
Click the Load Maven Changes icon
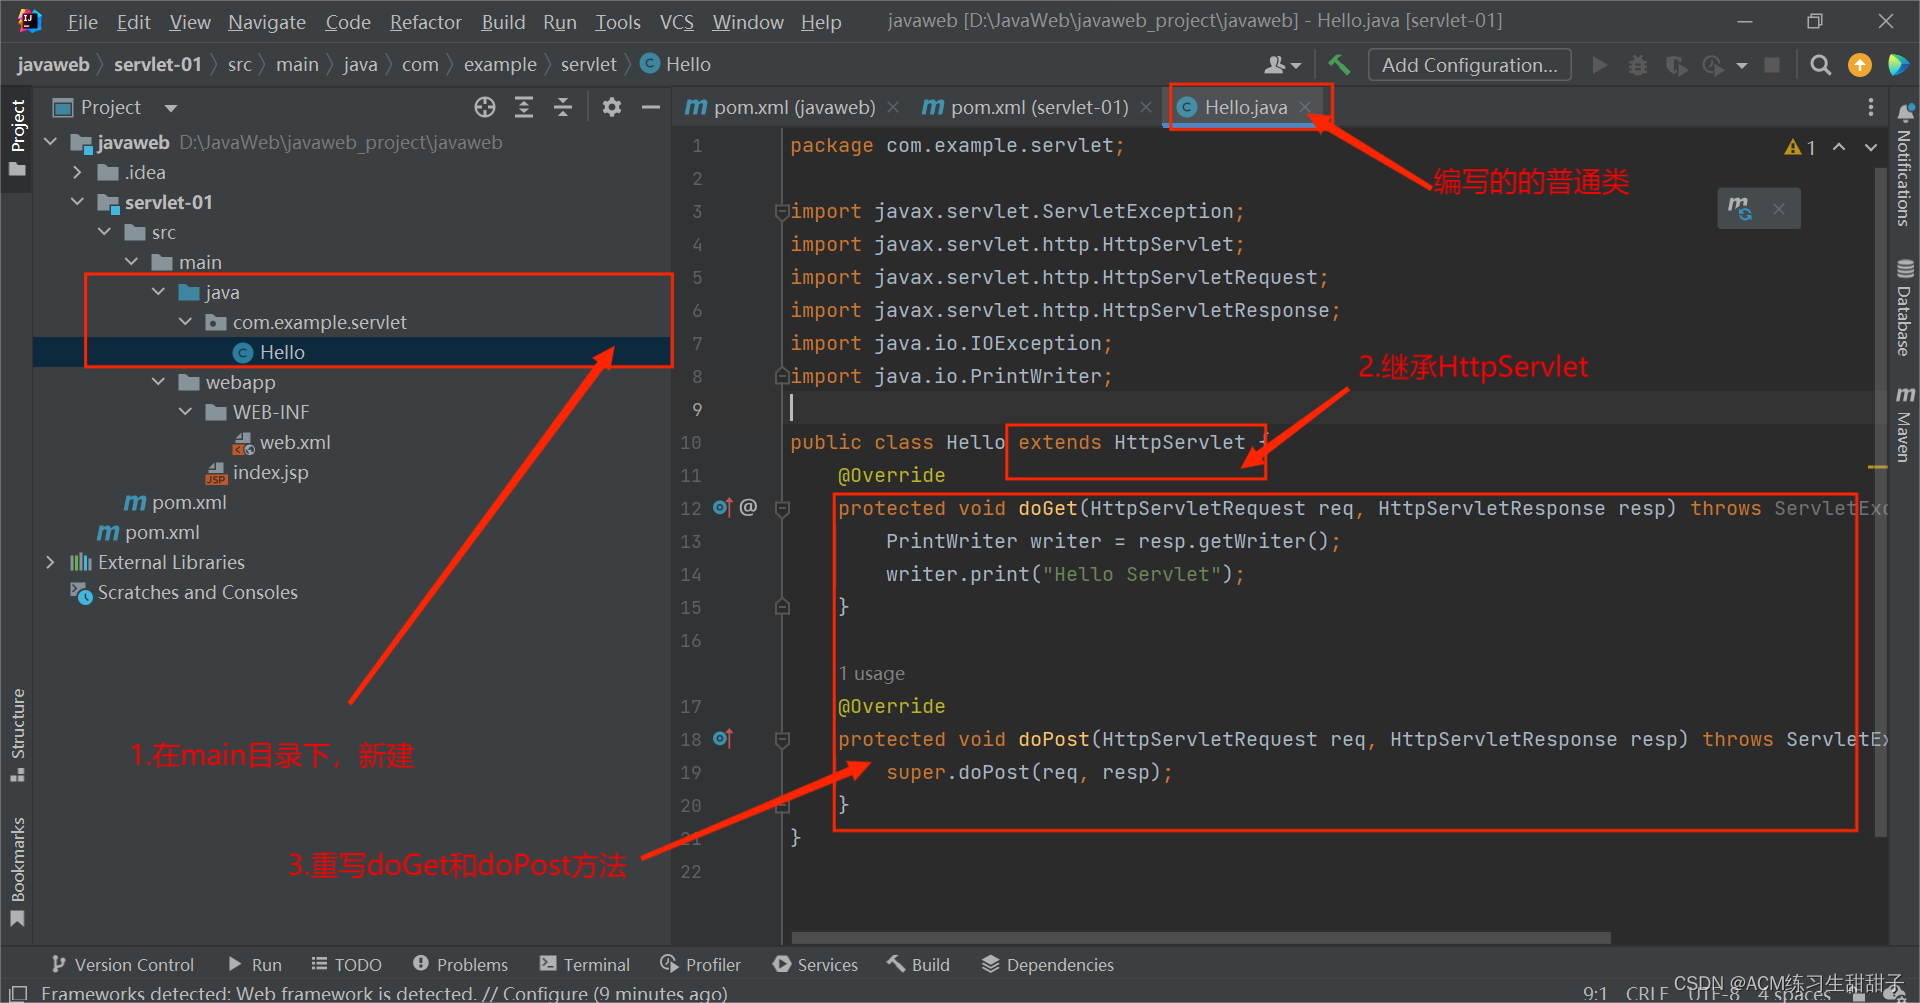coord(1740,208)
